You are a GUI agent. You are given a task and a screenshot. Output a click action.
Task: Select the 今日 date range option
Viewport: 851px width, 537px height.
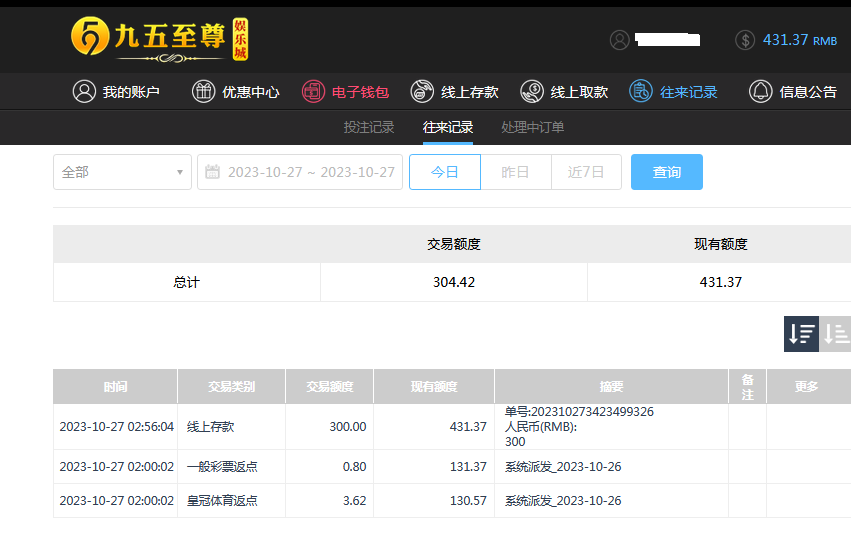[445, 172]
